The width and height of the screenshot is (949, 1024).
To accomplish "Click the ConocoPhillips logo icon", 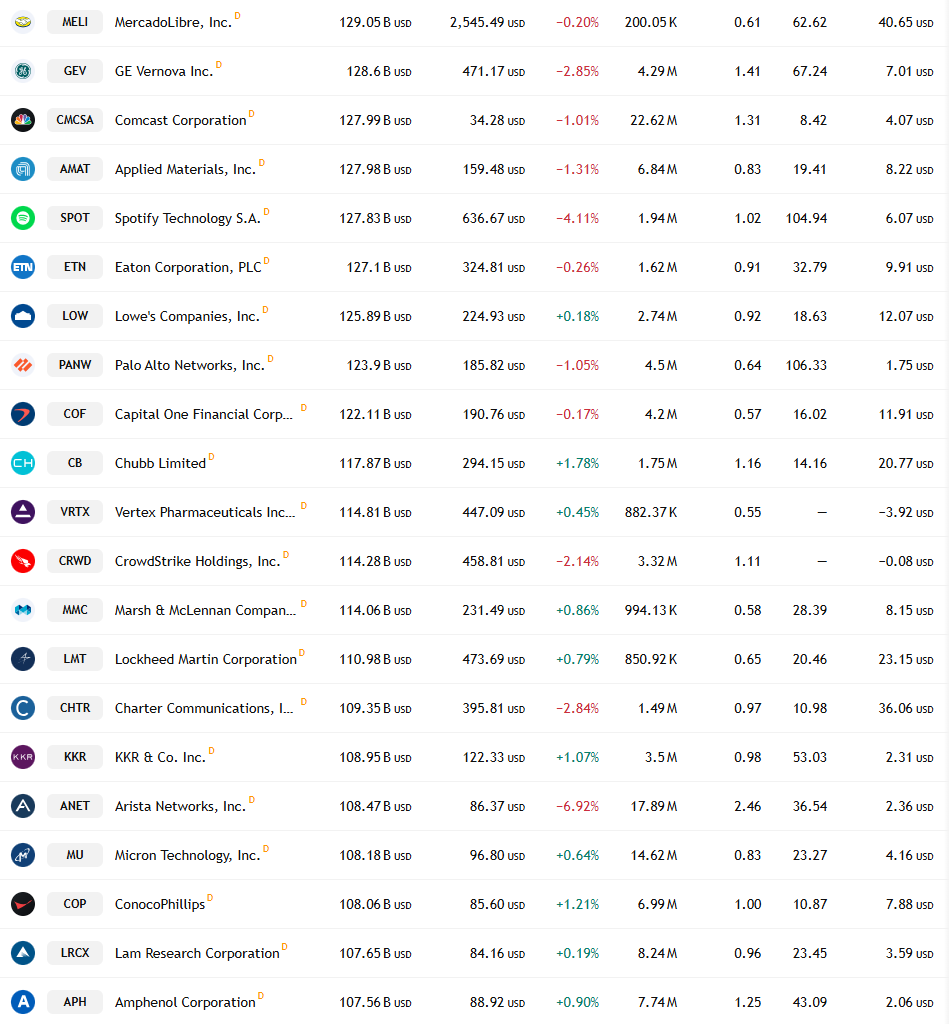I will (x=23, y=904).
